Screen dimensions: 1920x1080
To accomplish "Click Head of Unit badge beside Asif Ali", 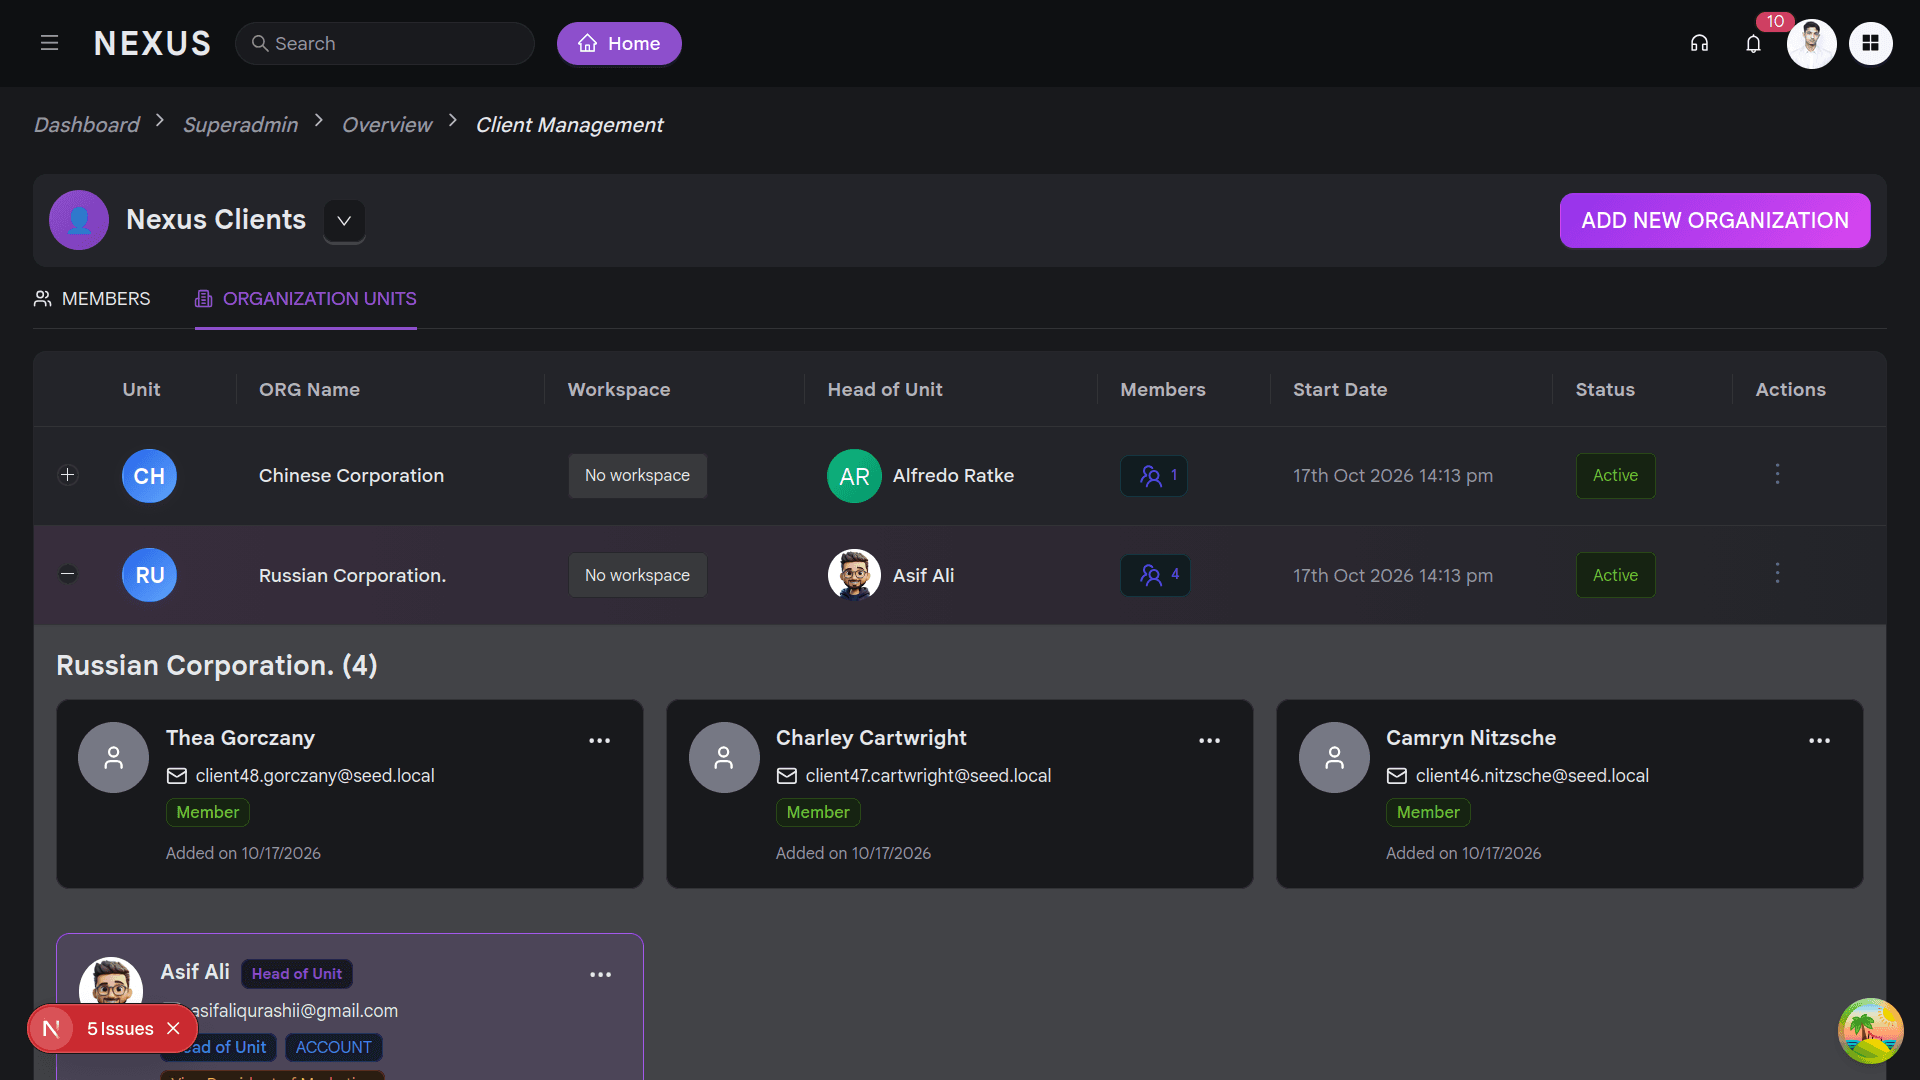I will point(297,974).
